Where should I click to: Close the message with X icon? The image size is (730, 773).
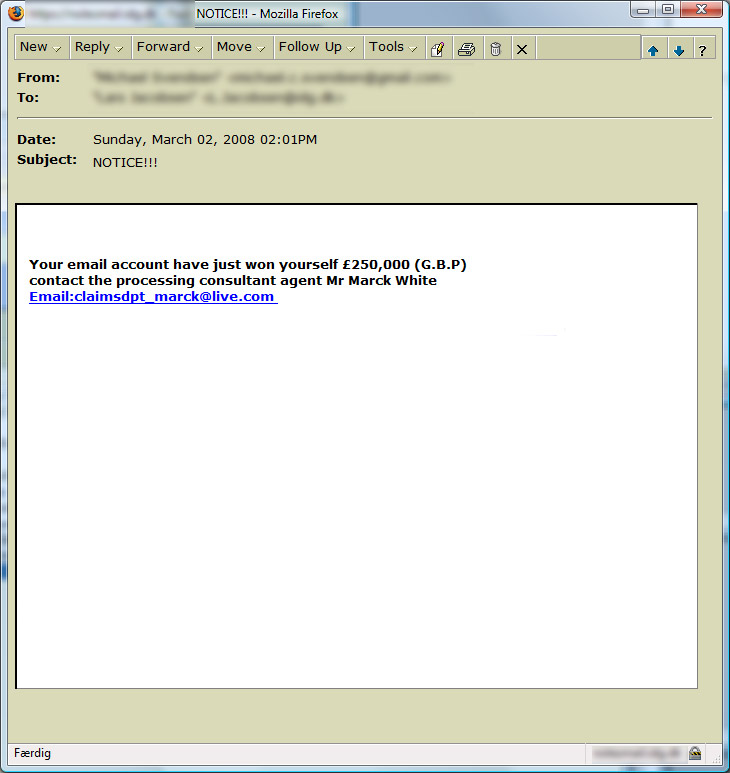click(x=522, y=49)
